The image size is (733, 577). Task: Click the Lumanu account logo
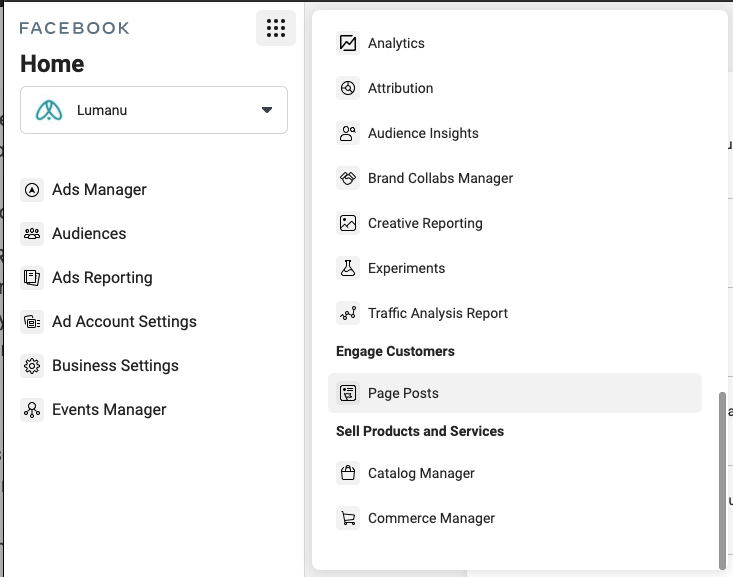click(x=49, y=110)
